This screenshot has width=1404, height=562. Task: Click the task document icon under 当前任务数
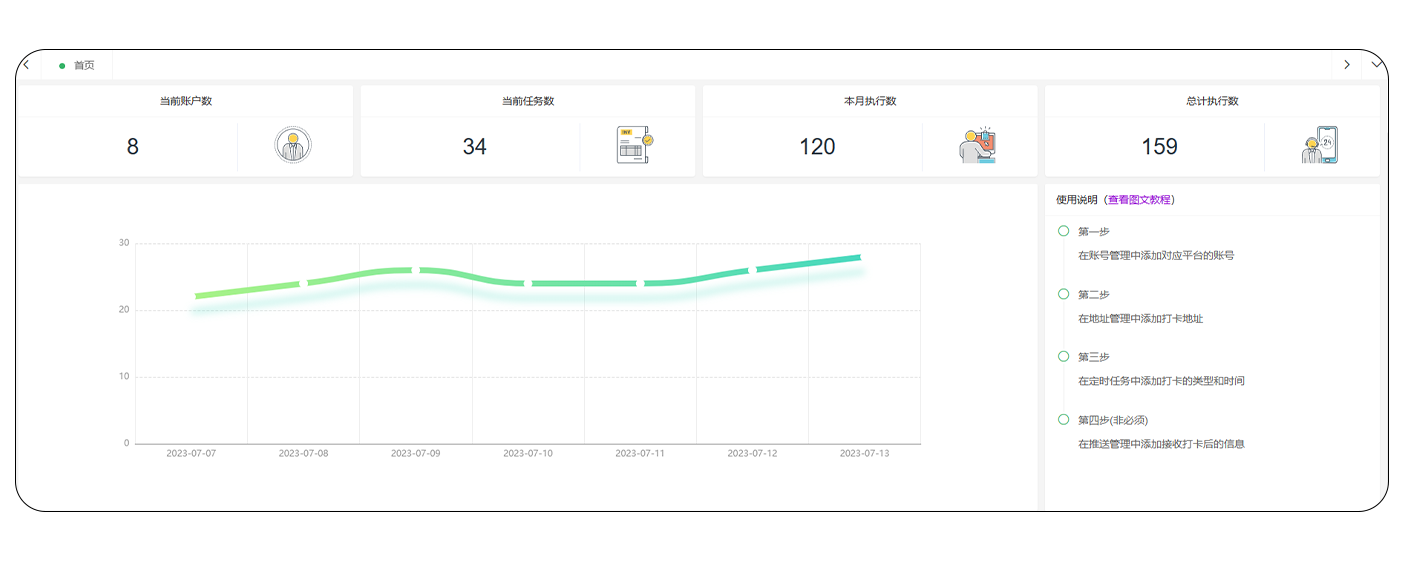(634, 146)
